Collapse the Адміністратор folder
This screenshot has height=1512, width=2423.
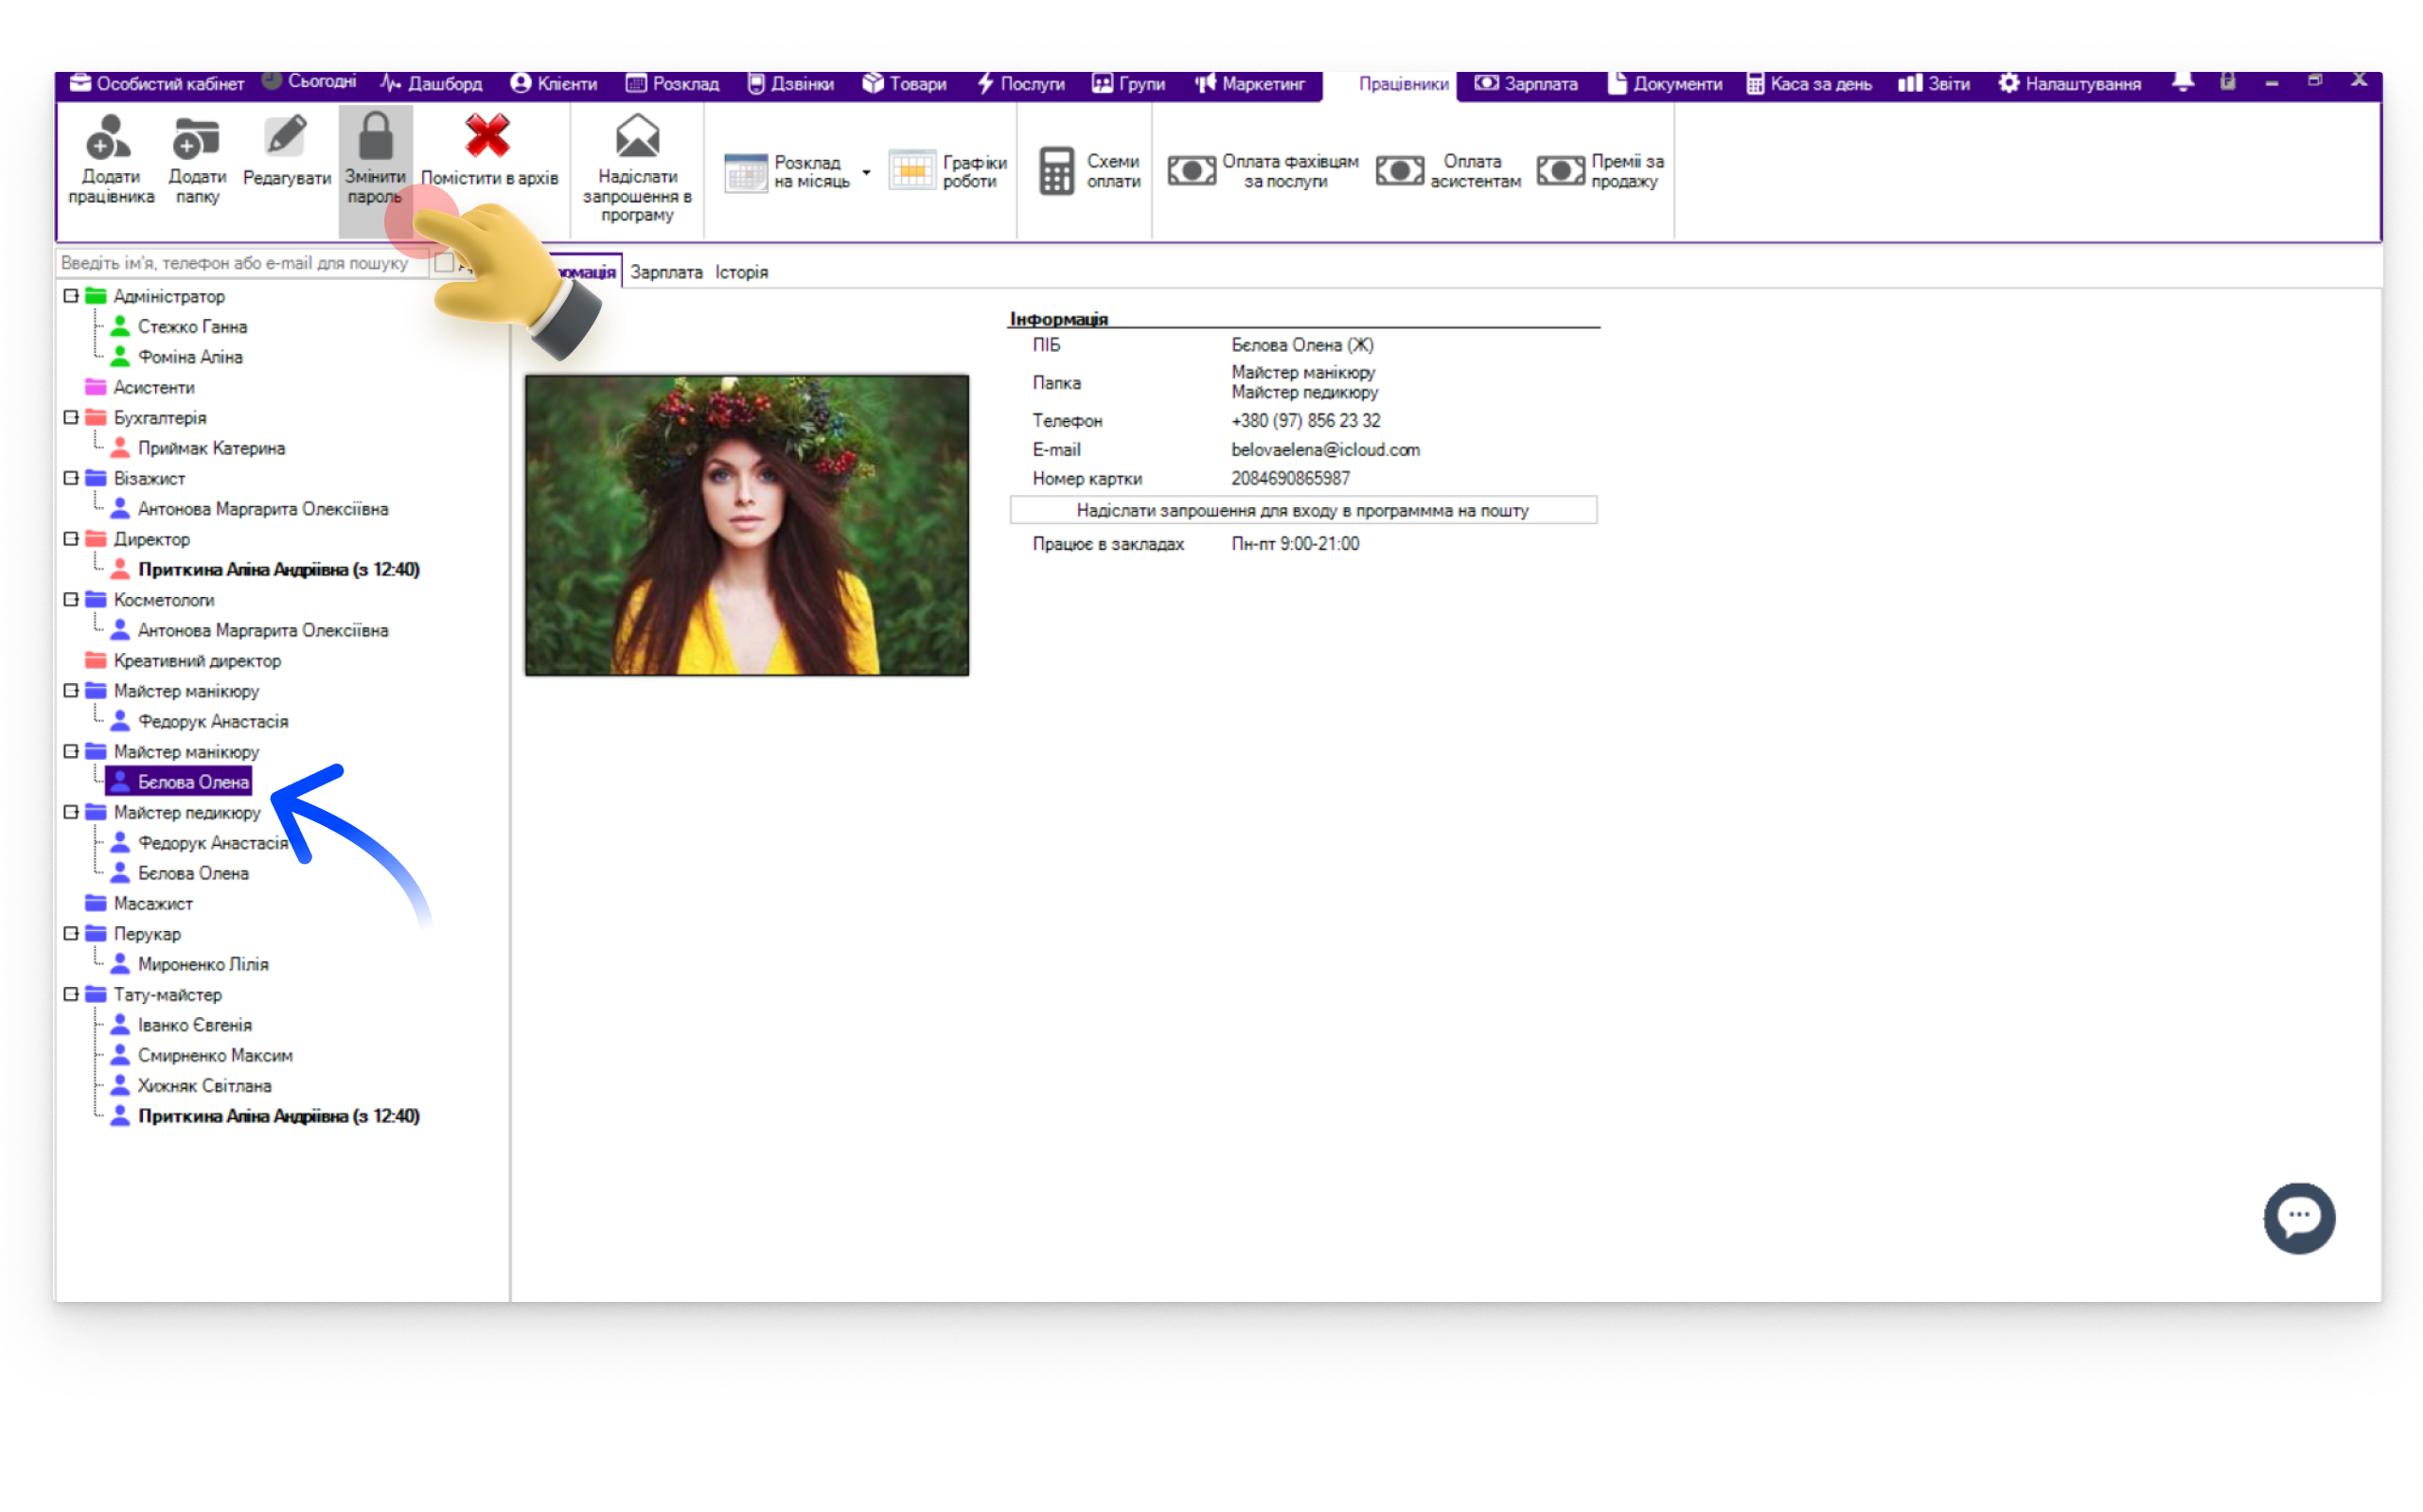(71, 296)
